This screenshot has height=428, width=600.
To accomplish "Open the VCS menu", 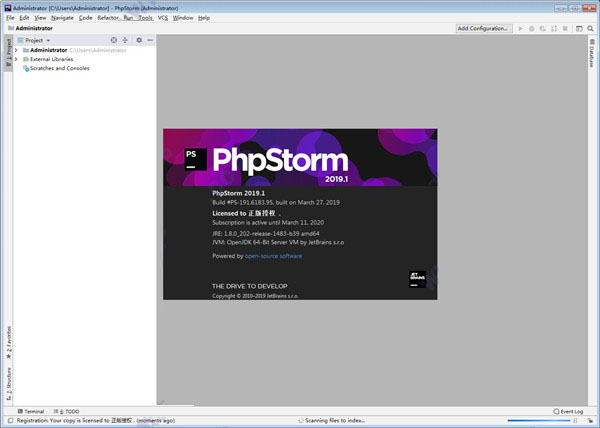I will click(x=162, y=18).
